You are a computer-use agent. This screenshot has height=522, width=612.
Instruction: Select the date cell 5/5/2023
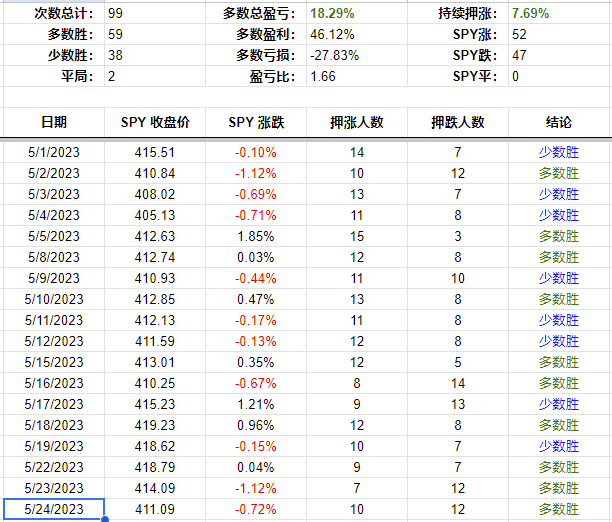pos(54,236)
